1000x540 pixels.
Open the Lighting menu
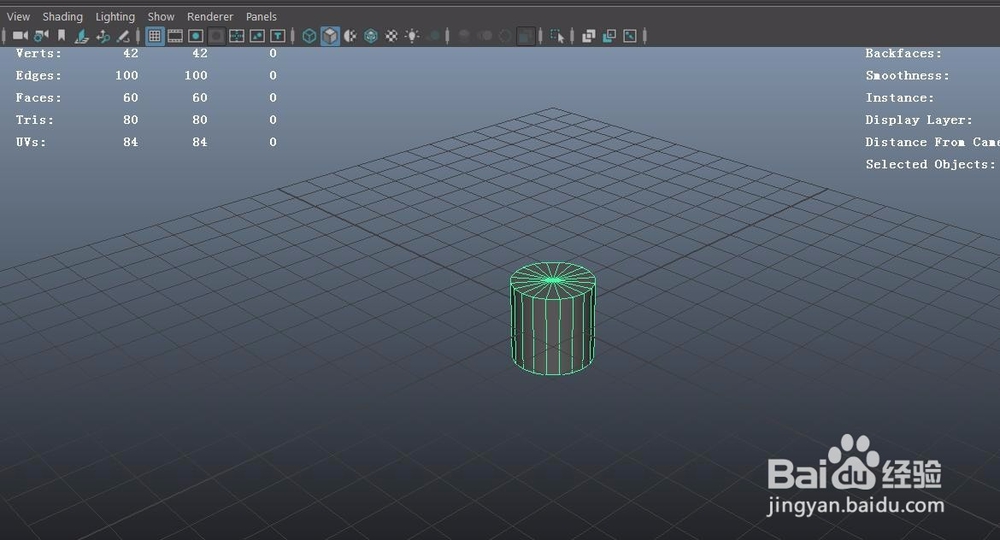(115, 17)
